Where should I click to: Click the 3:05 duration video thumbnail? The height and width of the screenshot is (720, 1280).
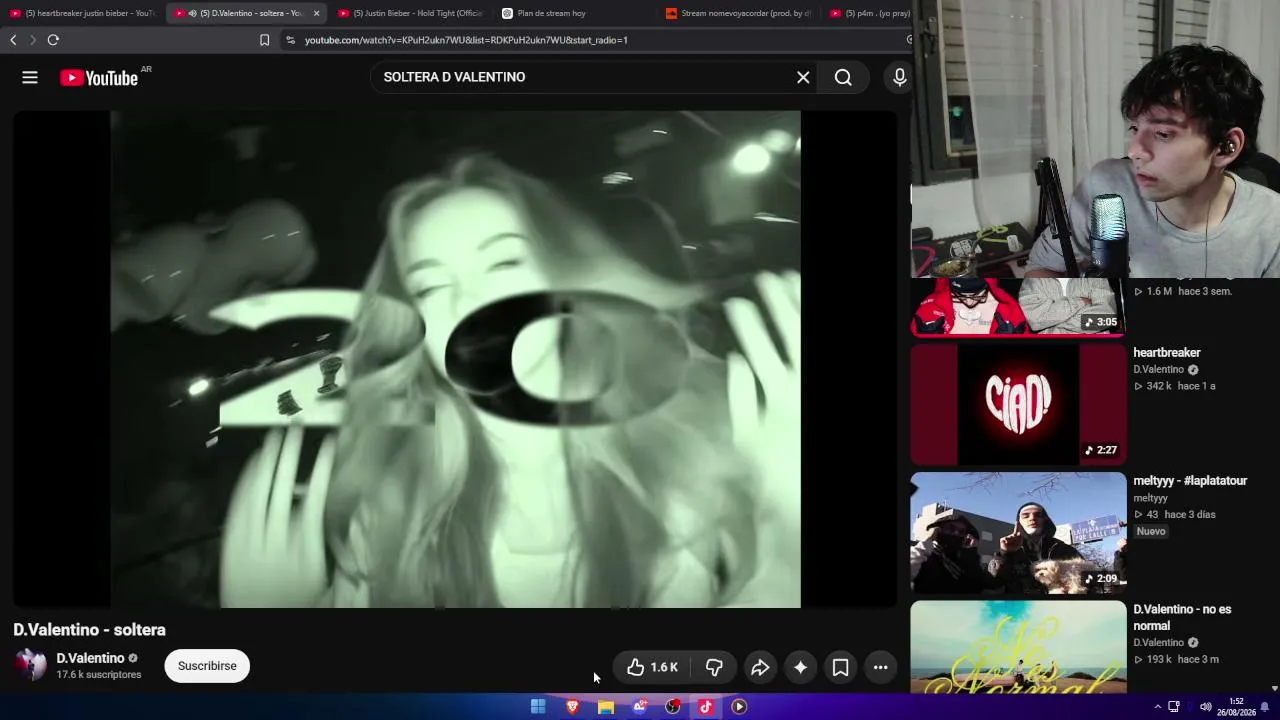coord(1018,307)
